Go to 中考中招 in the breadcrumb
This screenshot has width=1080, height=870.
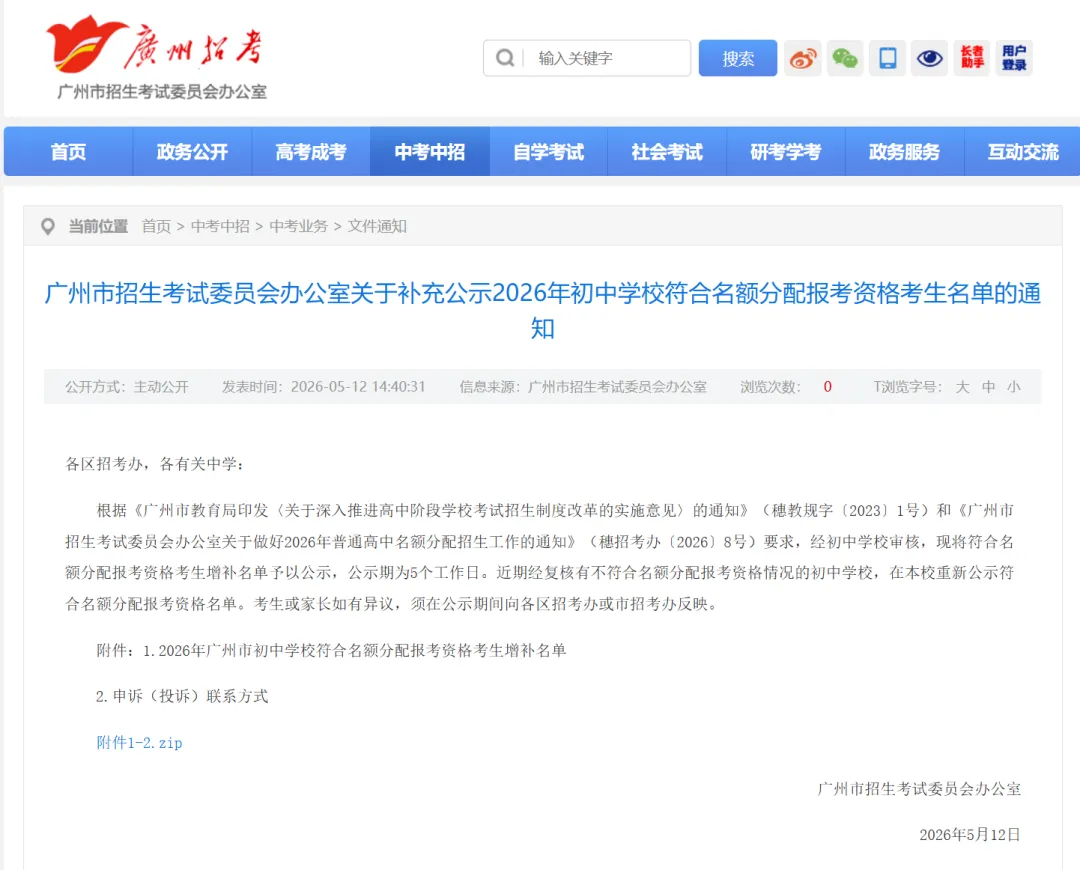(x=220, y=227)
